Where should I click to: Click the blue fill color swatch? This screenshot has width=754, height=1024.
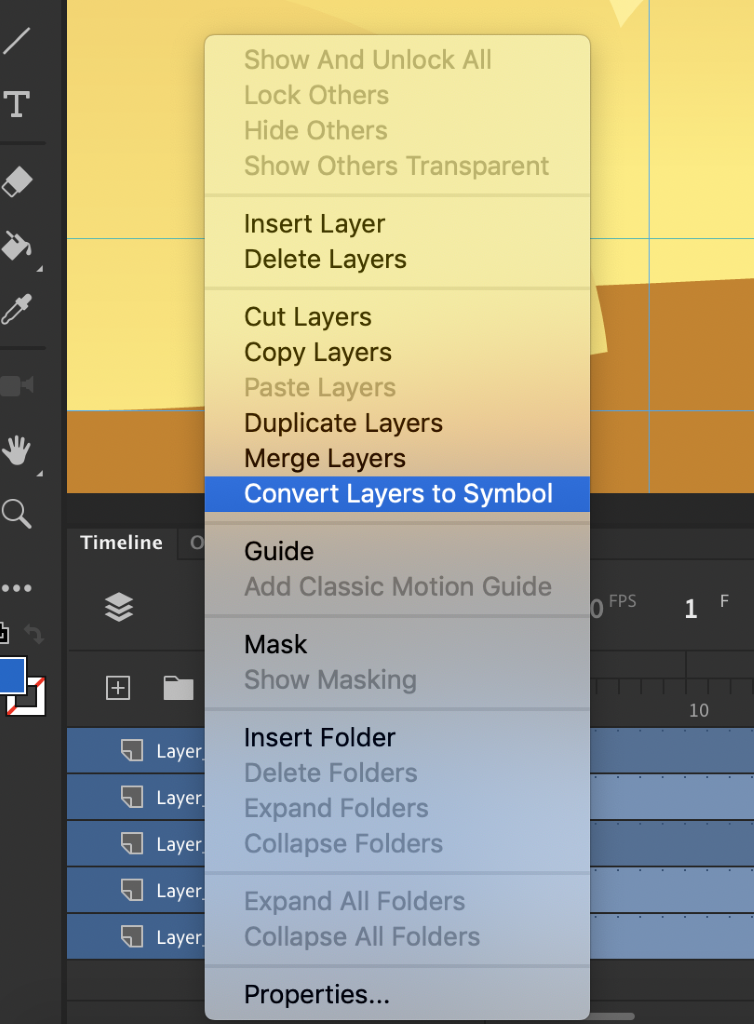pyautogui.click(x=12, y=675)
